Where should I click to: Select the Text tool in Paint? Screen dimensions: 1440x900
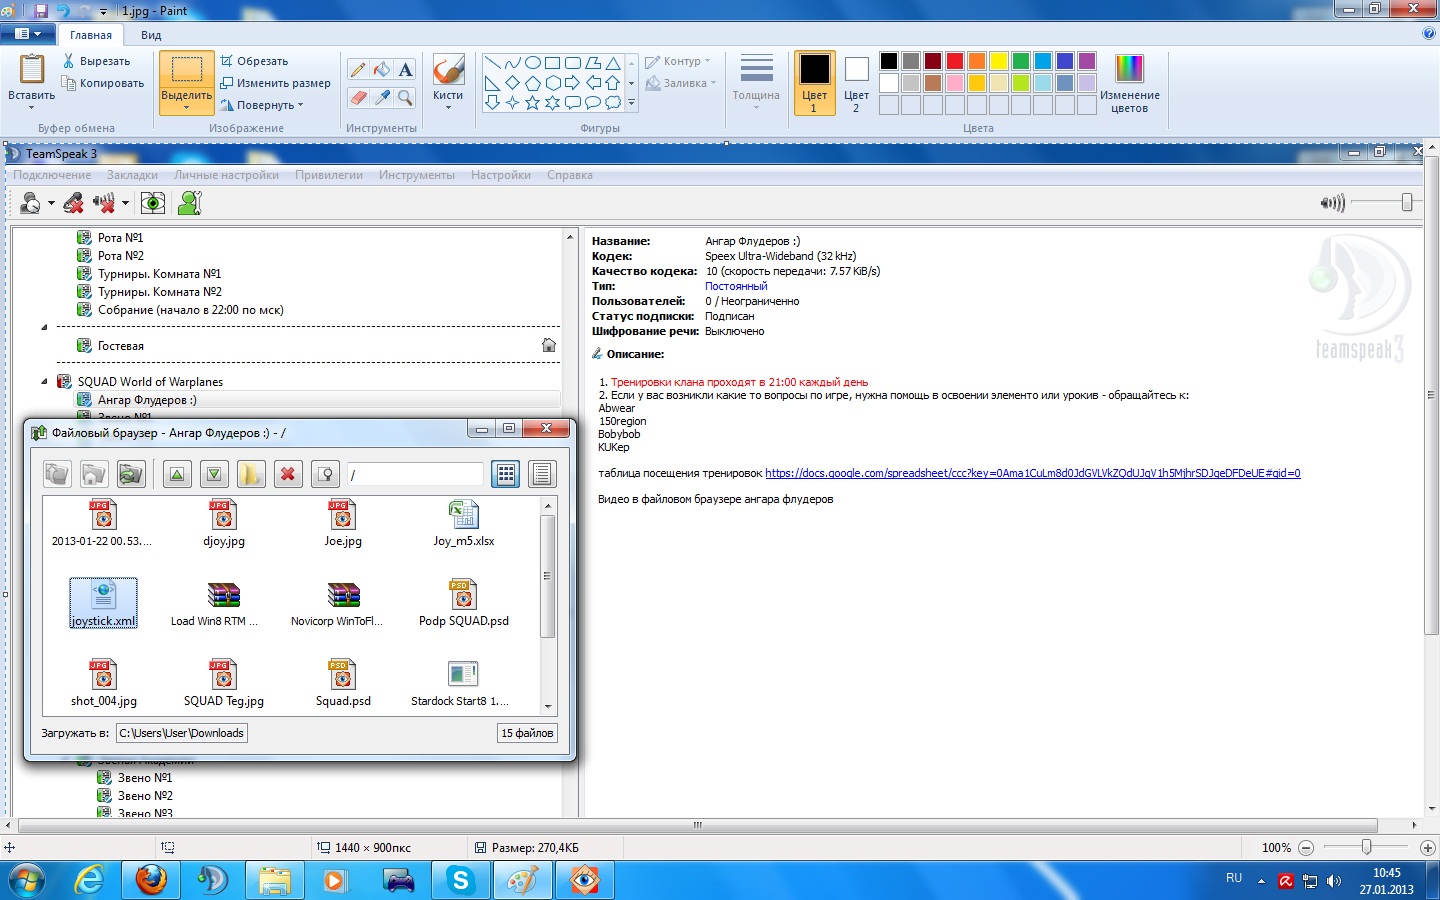click(405, 69)
